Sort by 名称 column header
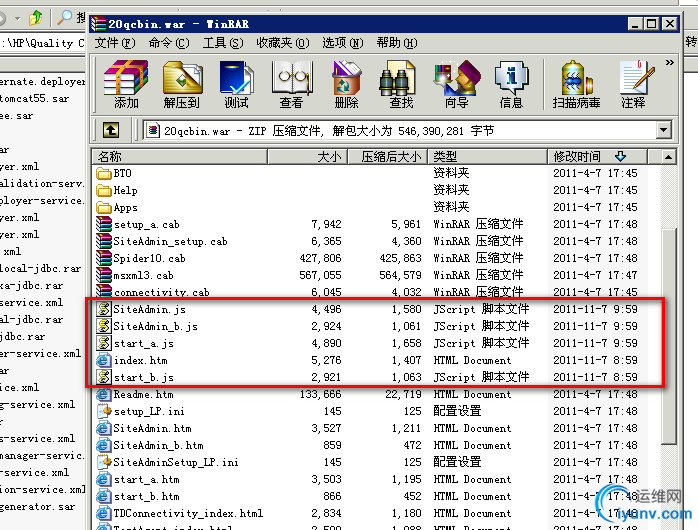698x530 pixels. [x=179, y=157]
